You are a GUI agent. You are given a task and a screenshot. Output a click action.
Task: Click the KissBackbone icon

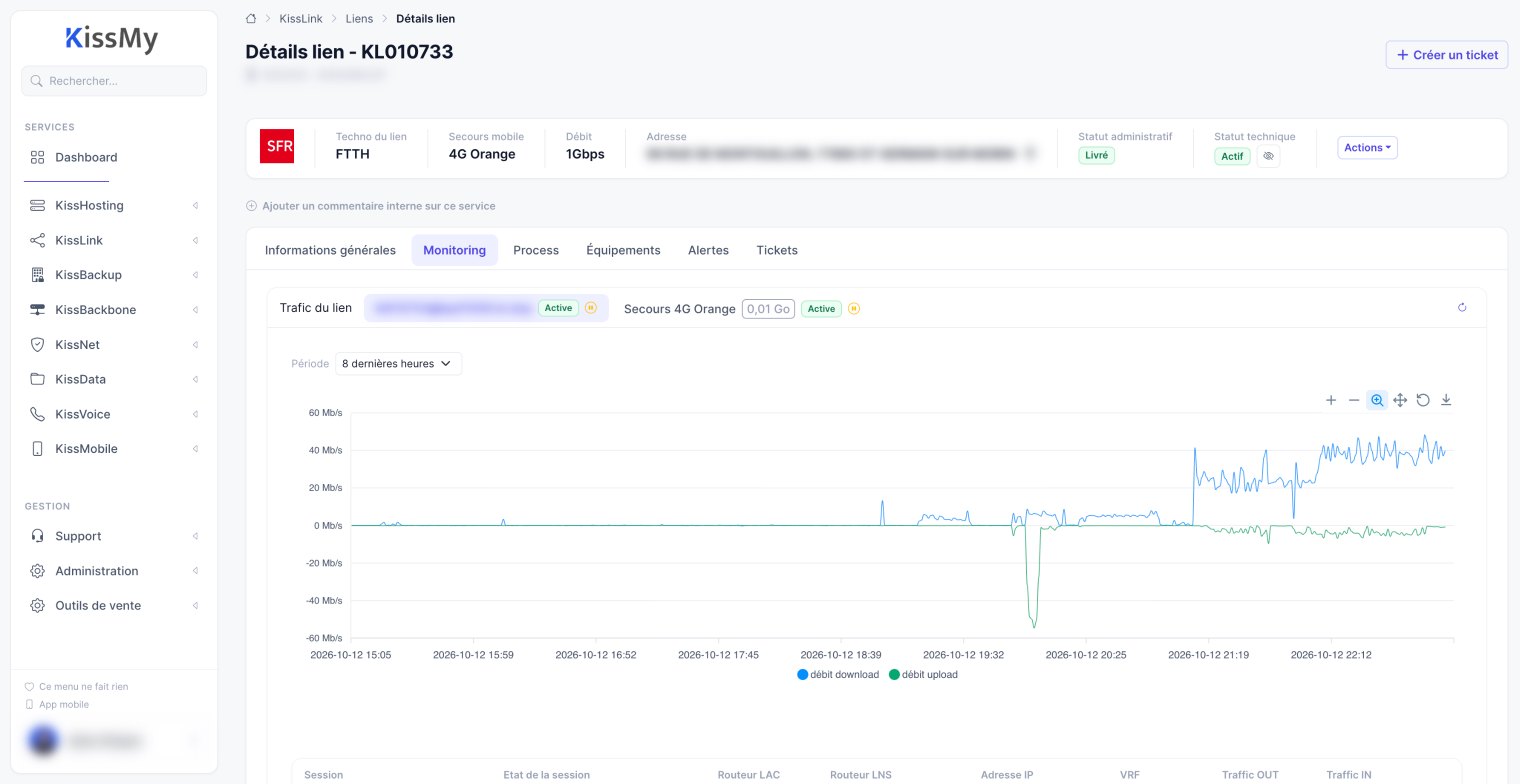point(37,310)
